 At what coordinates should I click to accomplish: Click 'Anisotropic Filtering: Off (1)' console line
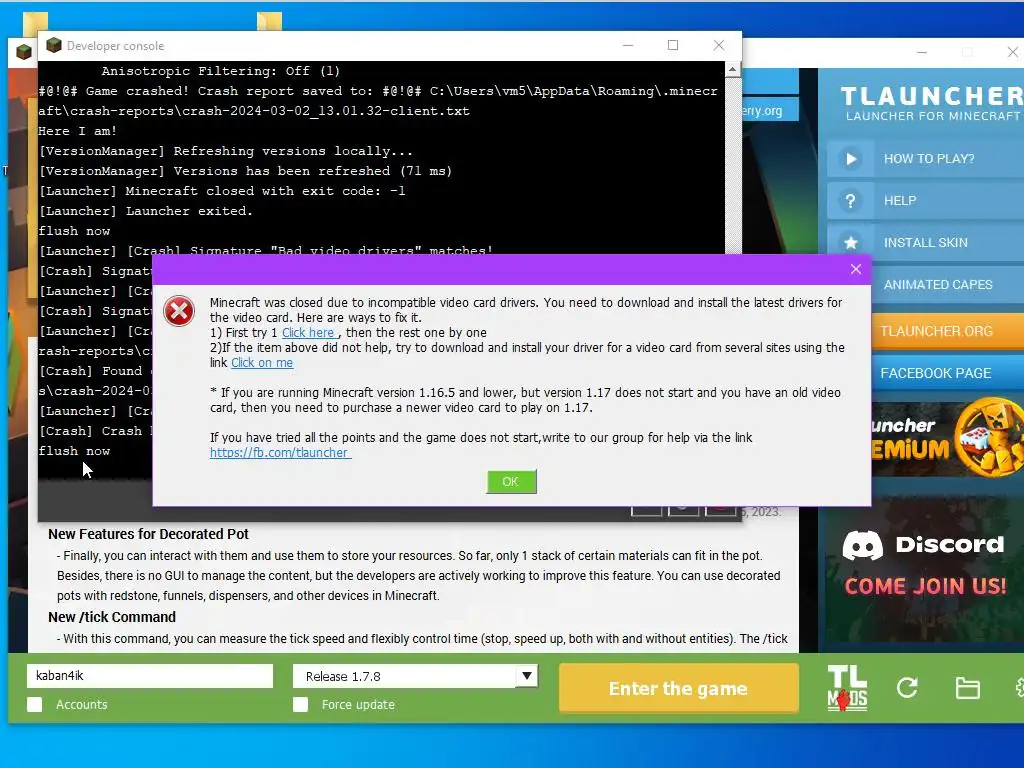click(221, 71)
